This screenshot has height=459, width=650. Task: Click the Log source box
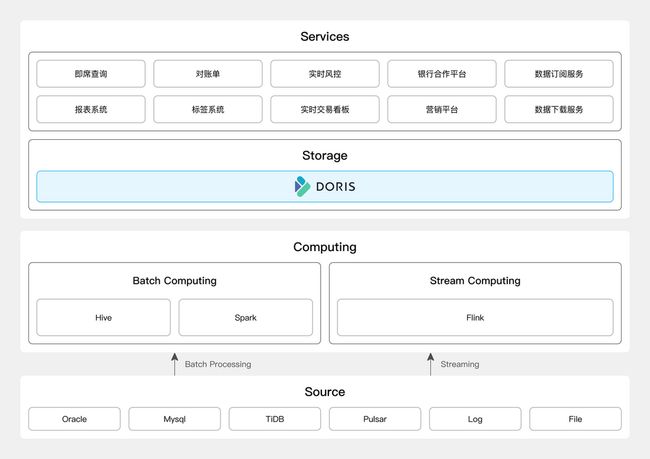[475, 419]
